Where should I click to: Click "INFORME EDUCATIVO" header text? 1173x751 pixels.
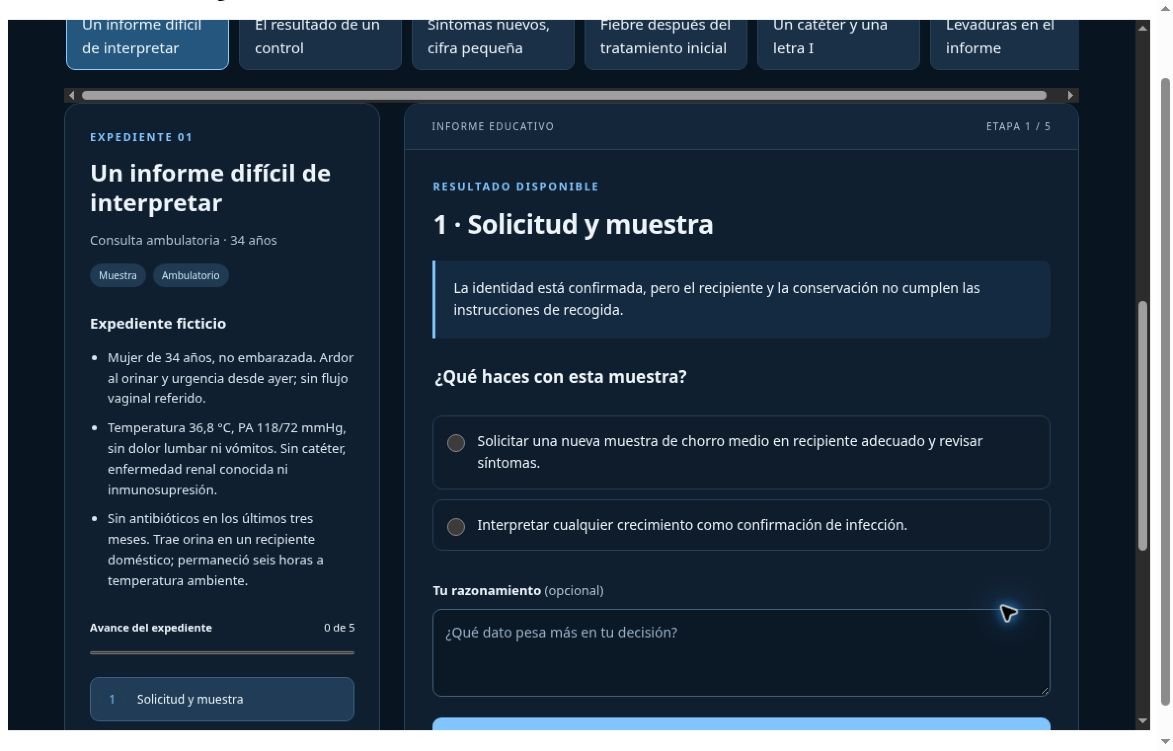tap(493, 126)
